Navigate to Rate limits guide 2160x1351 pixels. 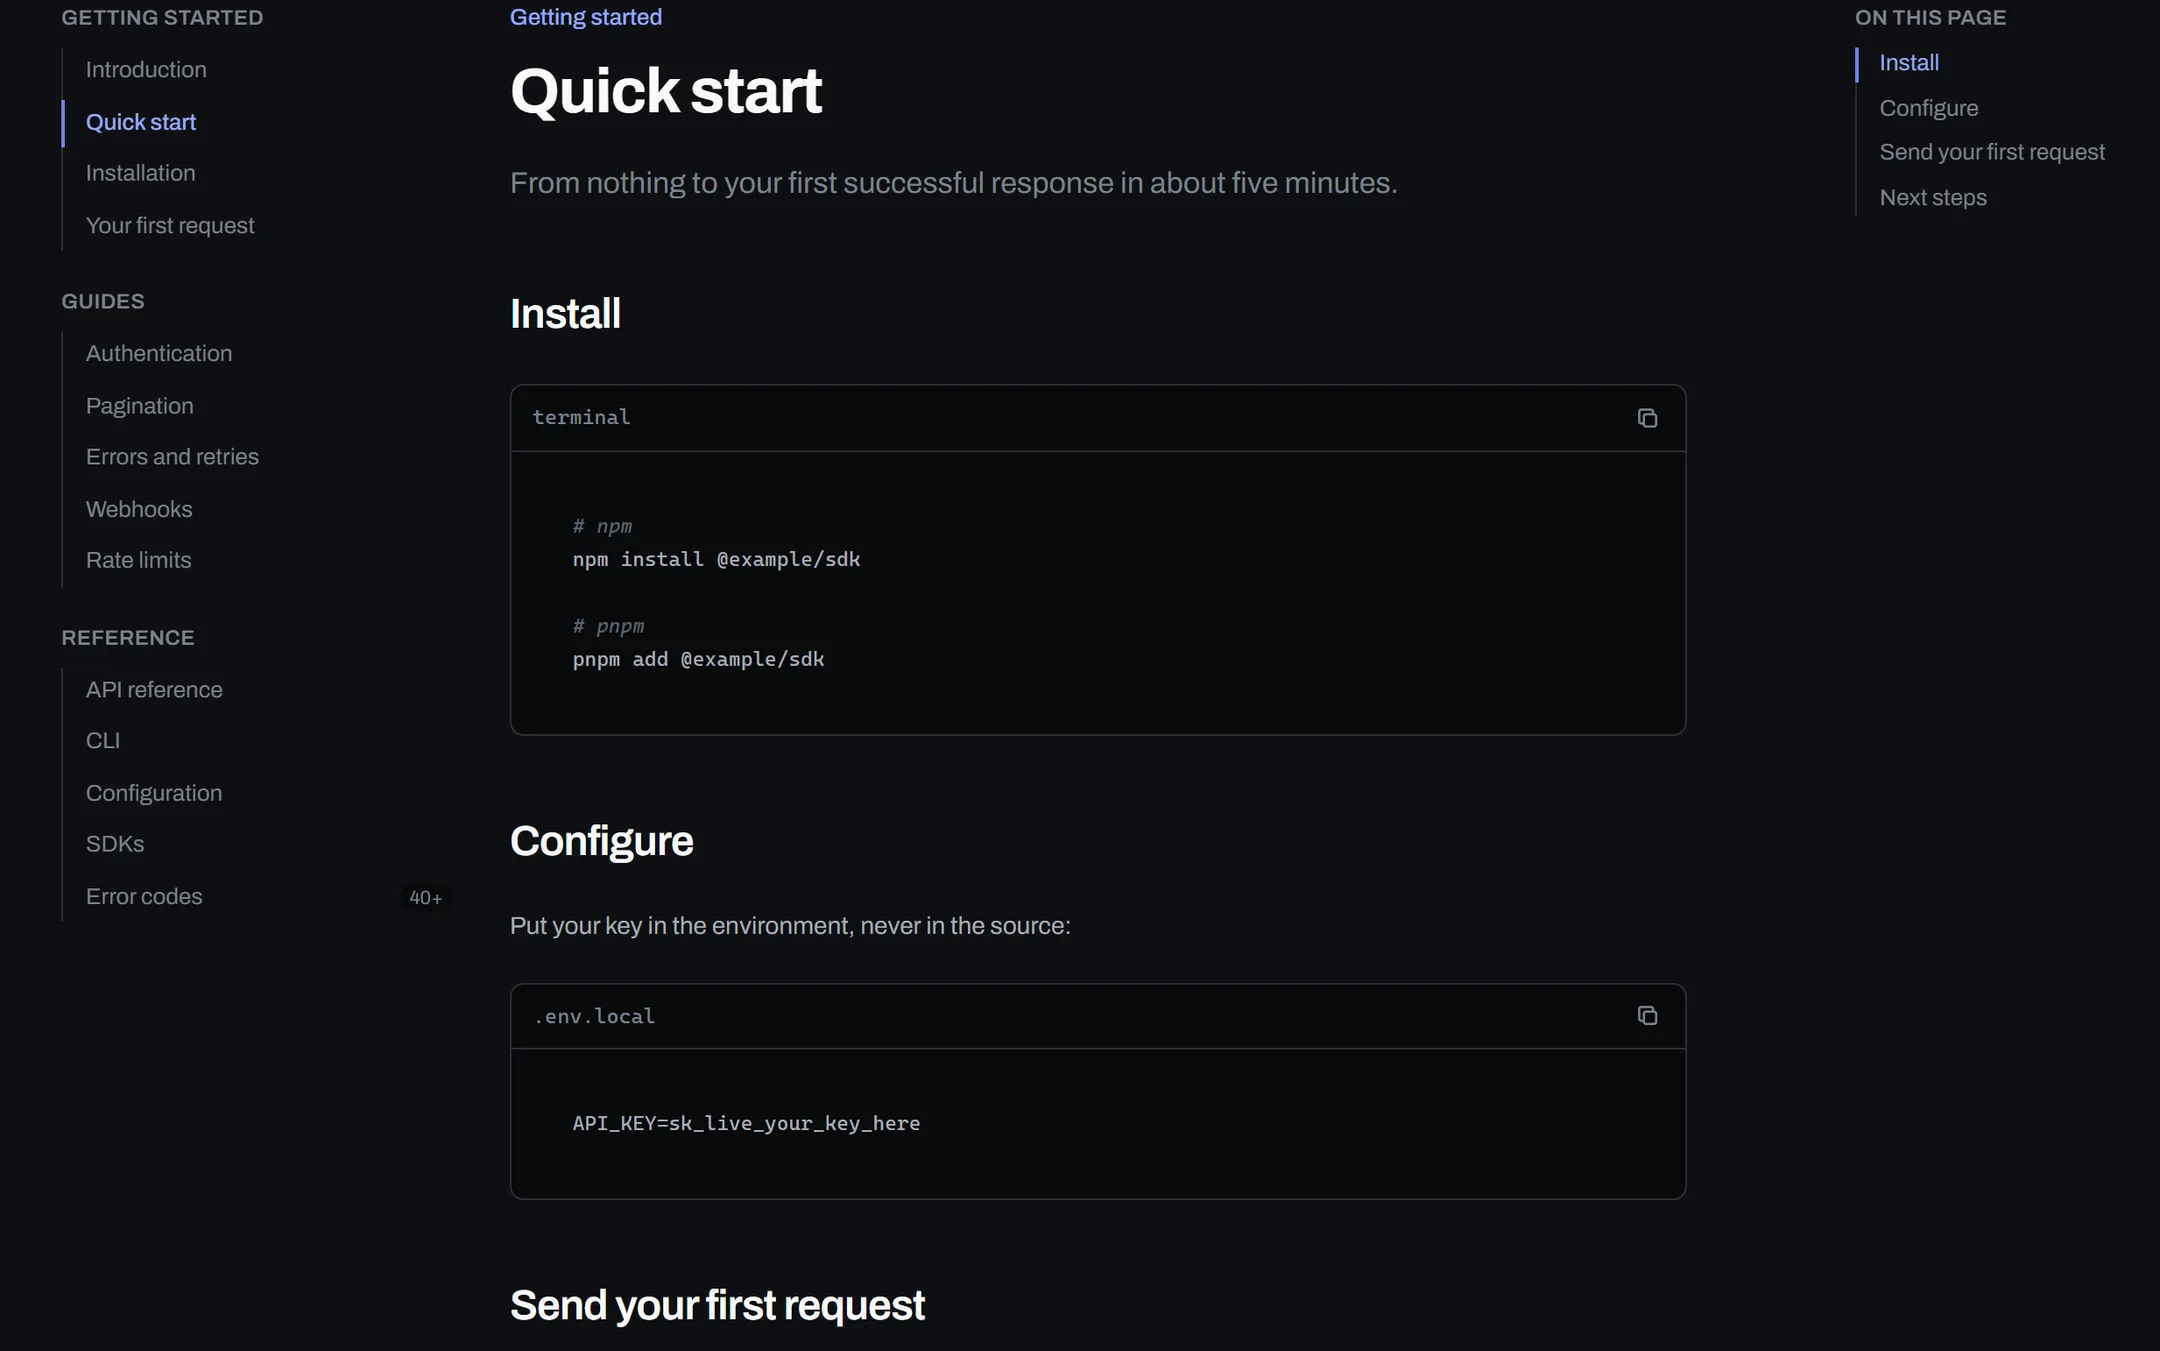point(138,560)
